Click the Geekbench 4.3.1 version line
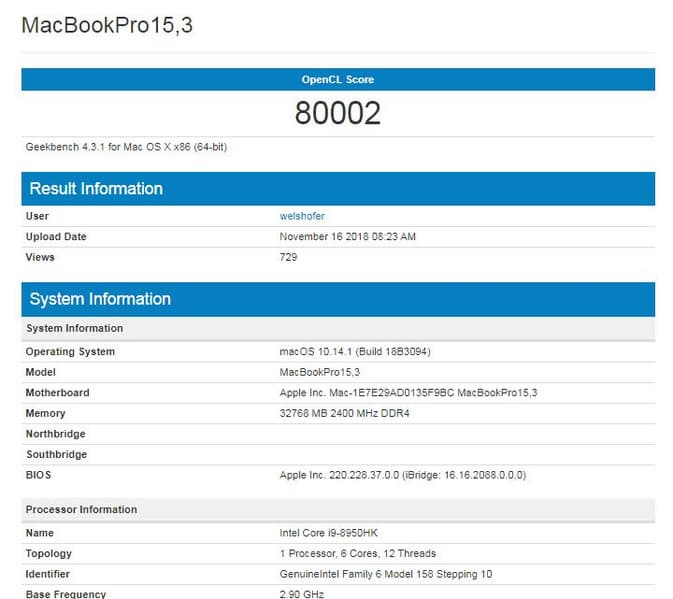Screen dimensions: 673x599 (x=126, y=147)
